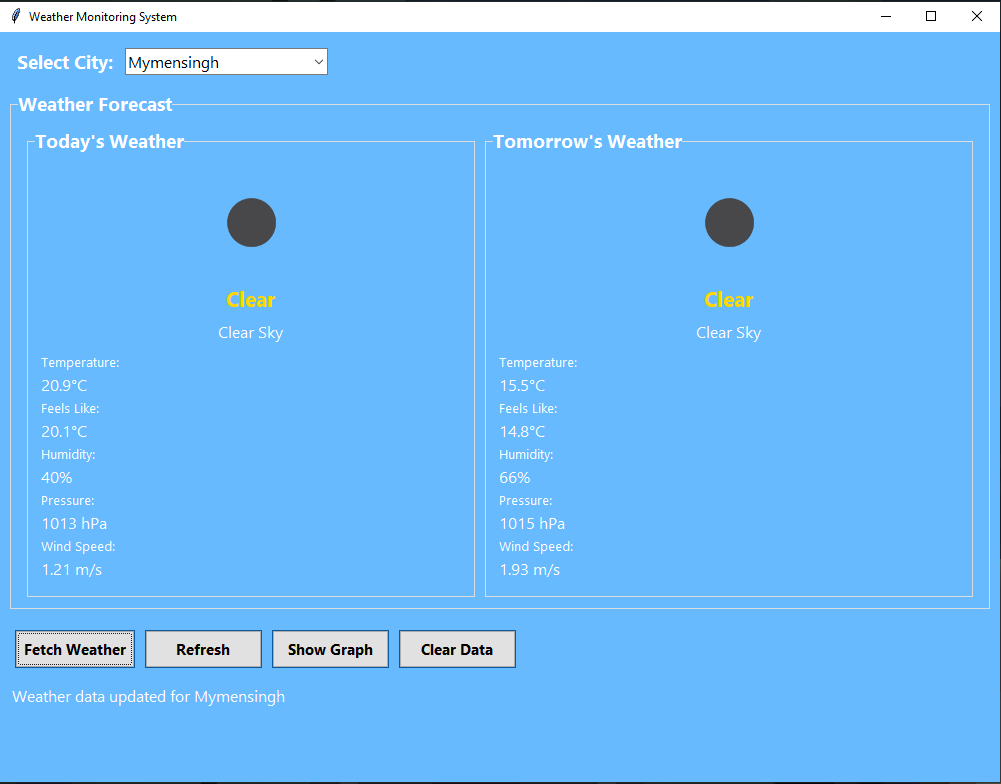The width and height of the screenshot is (1001, 784).
Task: Click tomorrow's weather condition circle icon
Action: click(729, 222)
